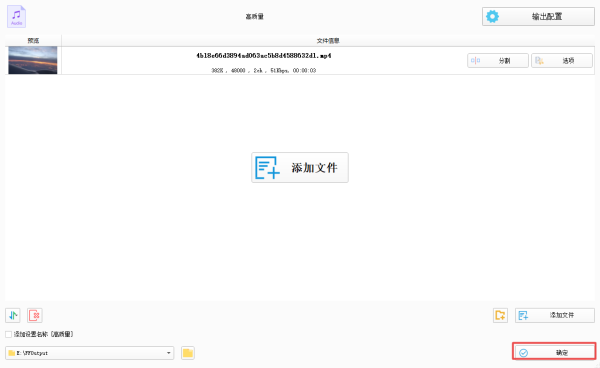600x368 pixels.
Task: Select the 预览 column header
Action: pos(33,41)
